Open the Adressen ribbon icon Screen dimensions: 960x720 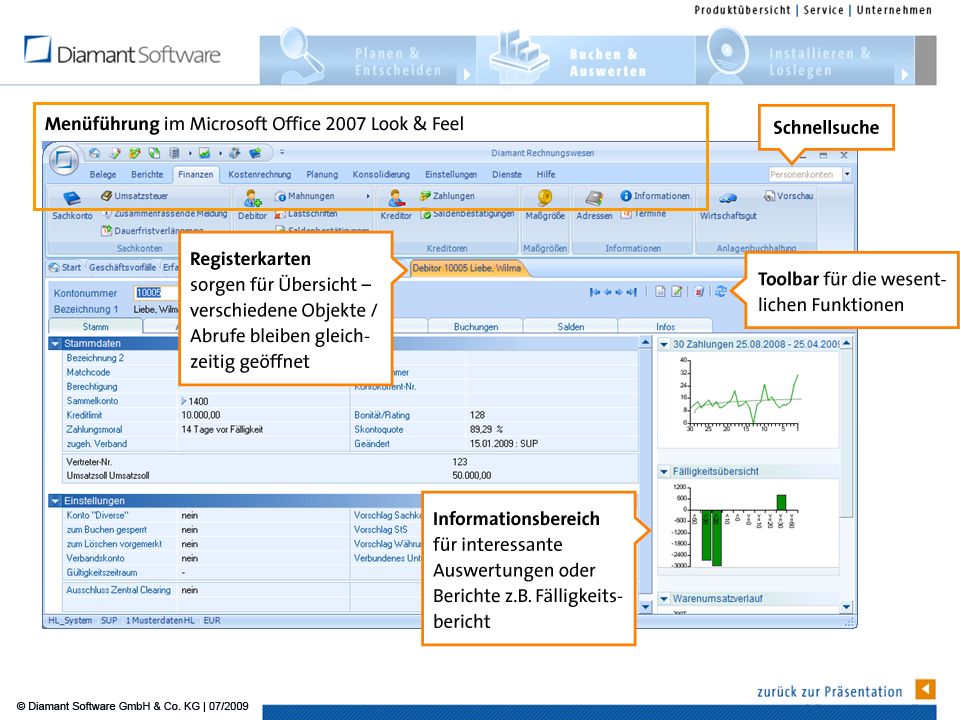(594, 197)
